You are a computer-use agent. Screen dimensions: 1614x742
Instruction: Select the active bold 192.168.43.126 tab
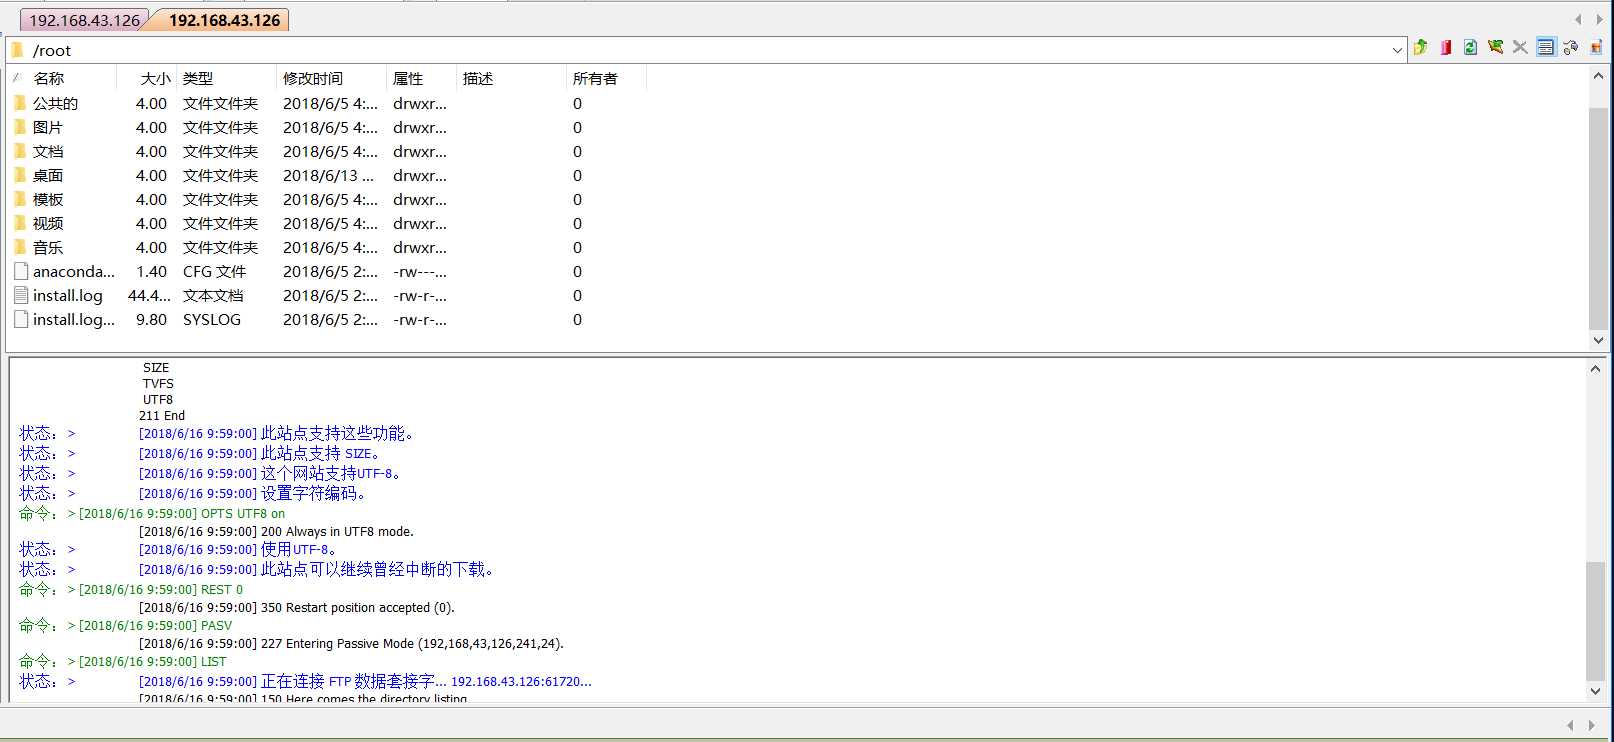click(224, 20)
